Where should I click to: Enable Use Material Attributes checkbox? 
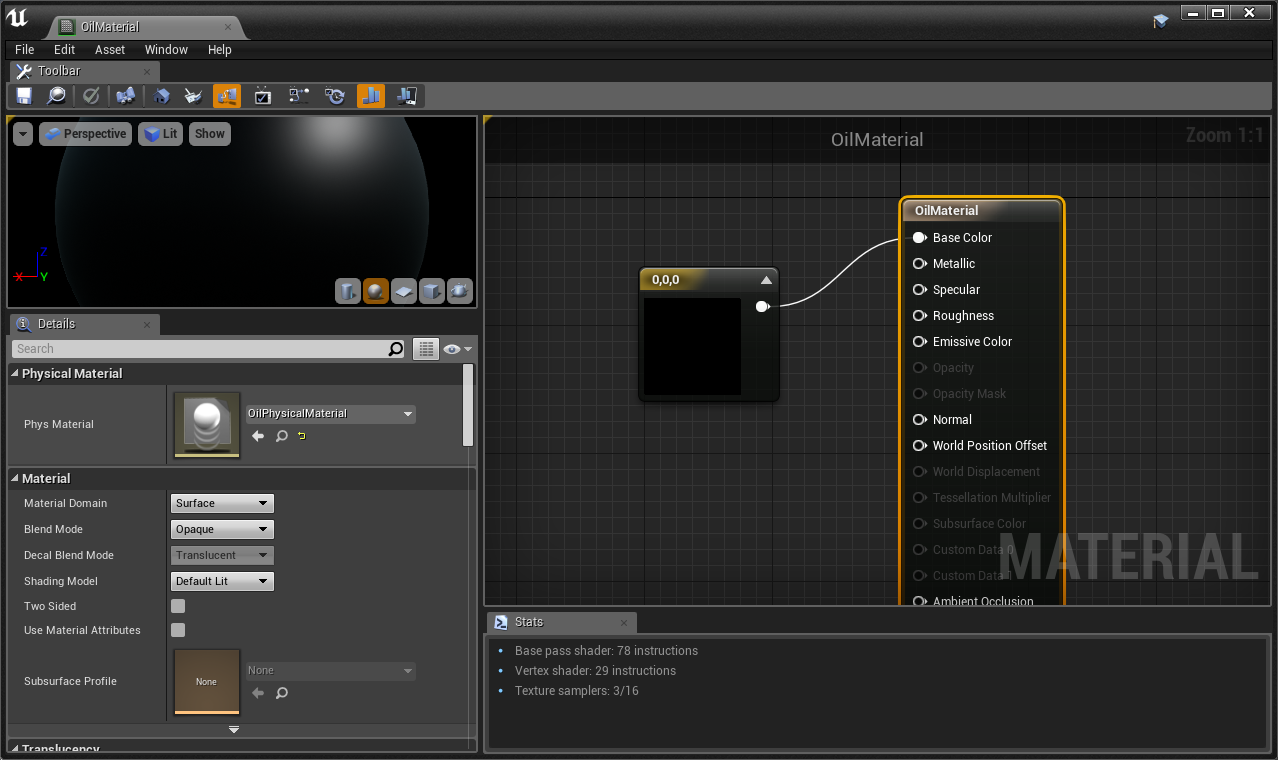click(178, 630)
